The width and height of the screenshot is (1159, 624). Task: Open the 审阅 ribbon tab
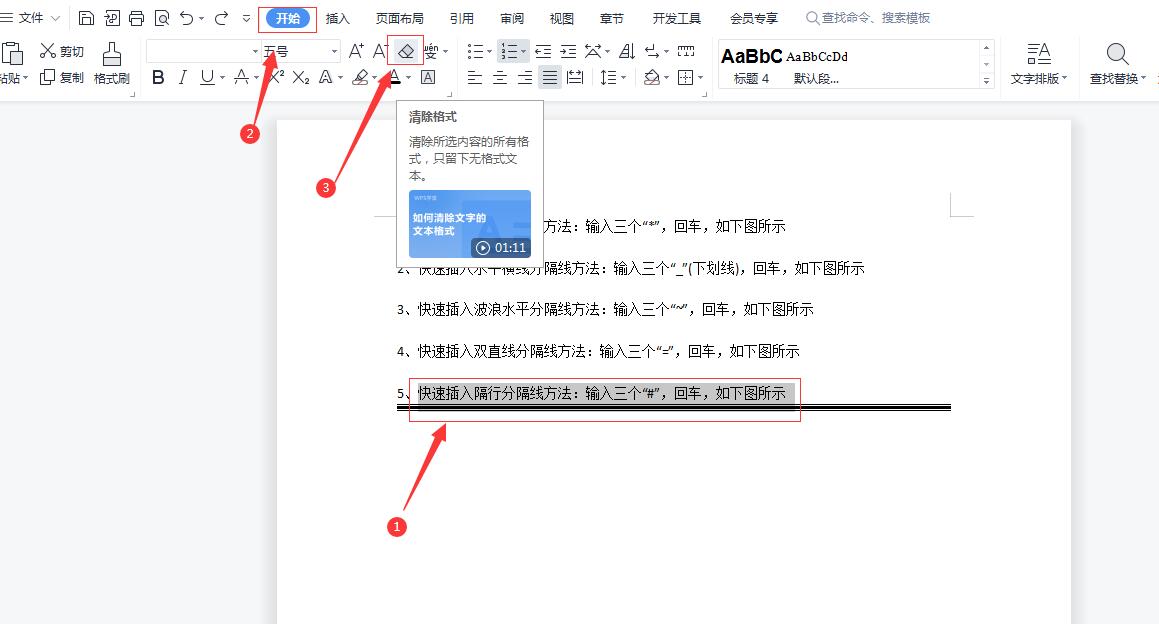(x=511, y=17)
